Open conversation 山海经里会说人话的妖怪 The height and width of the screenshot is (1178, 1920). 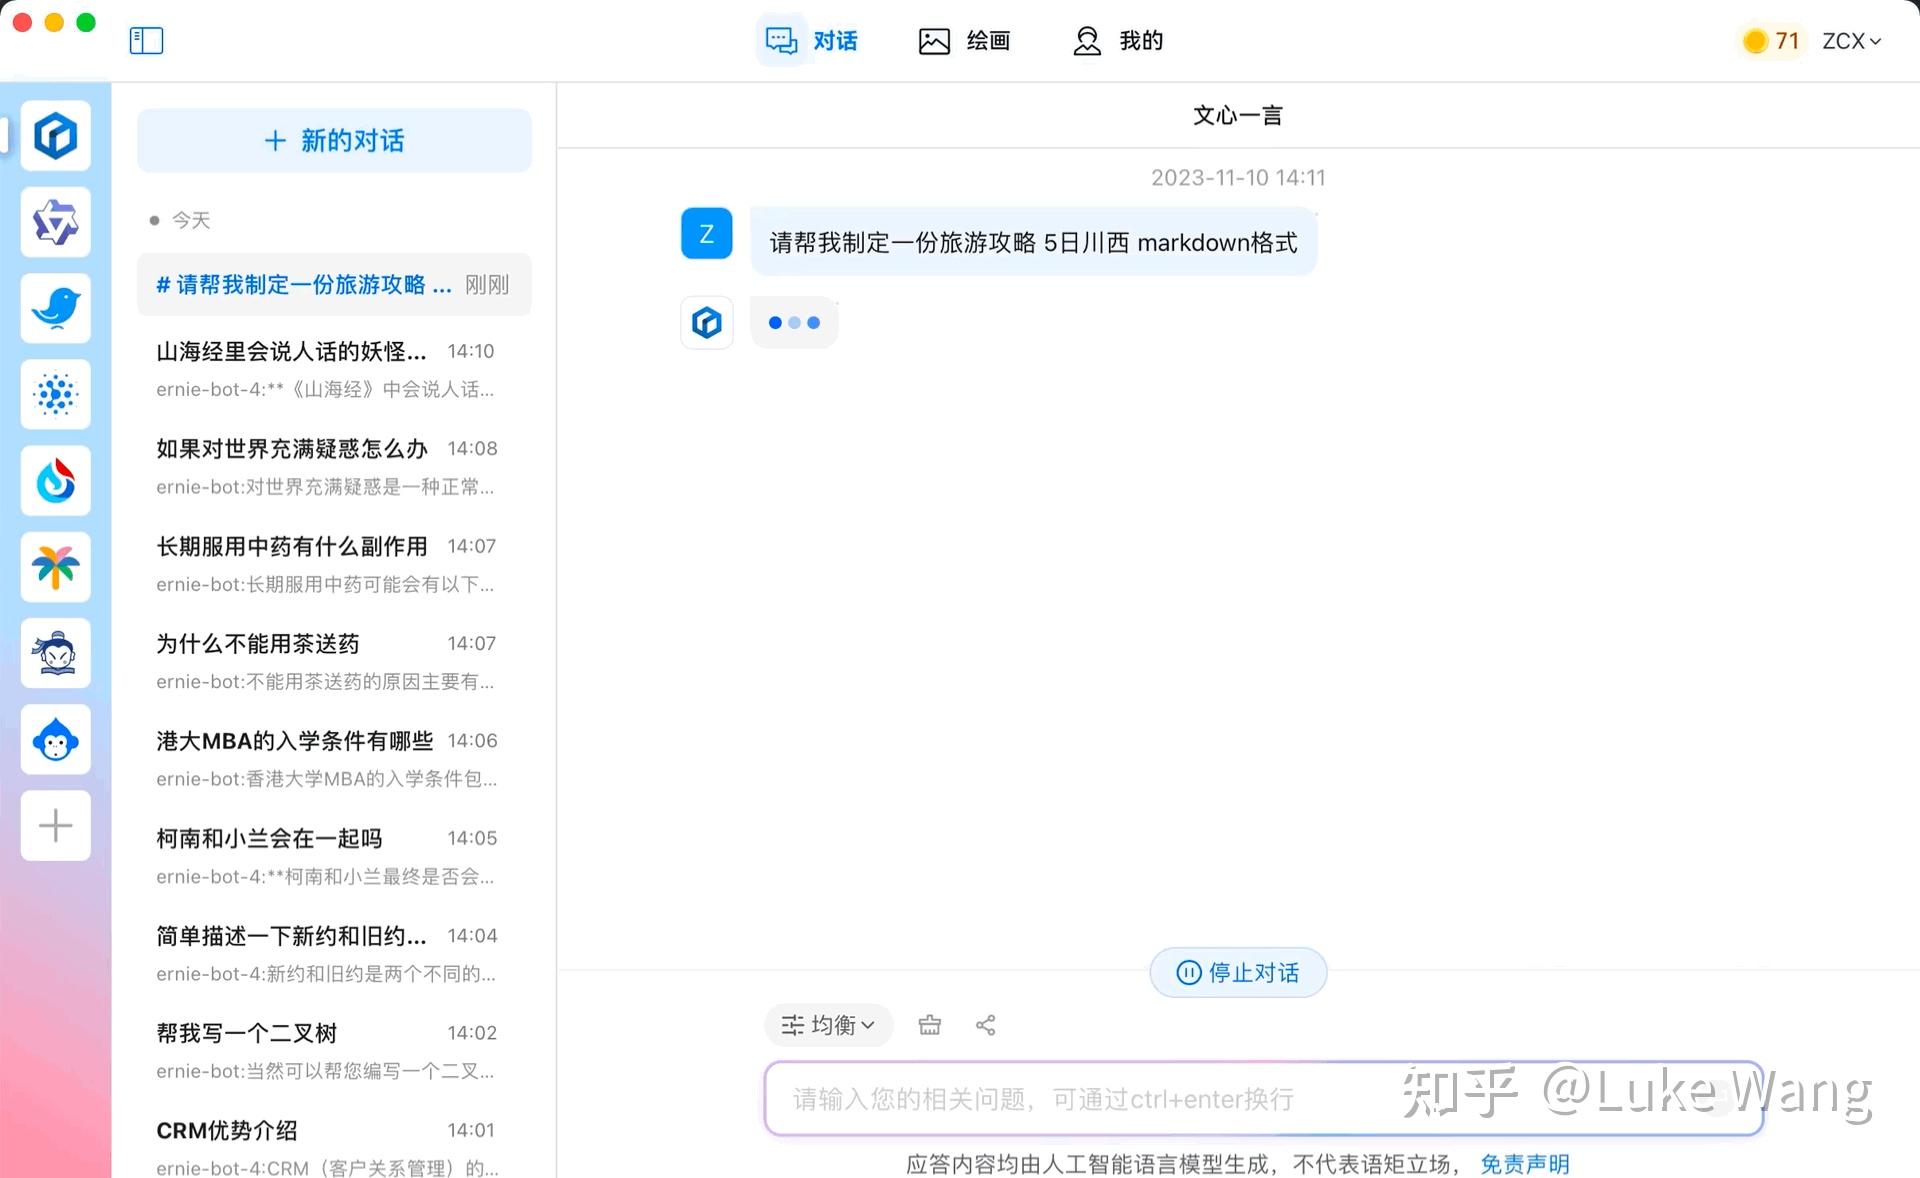334,369
